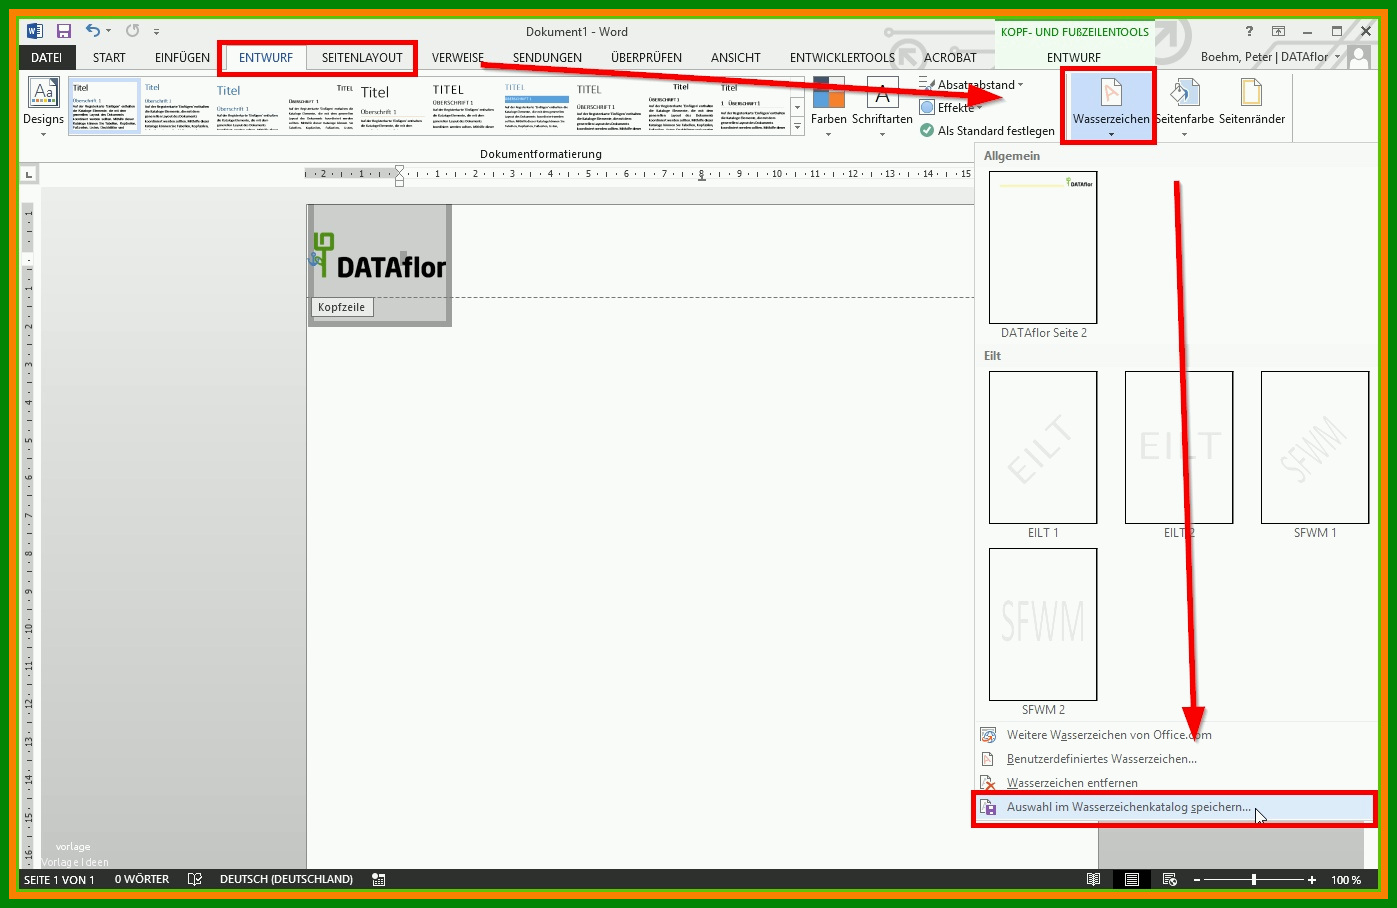1397x908 pixels.
Task: Select the EILT 1 watermark thumbnail
Action: (x=1043, y=447)
